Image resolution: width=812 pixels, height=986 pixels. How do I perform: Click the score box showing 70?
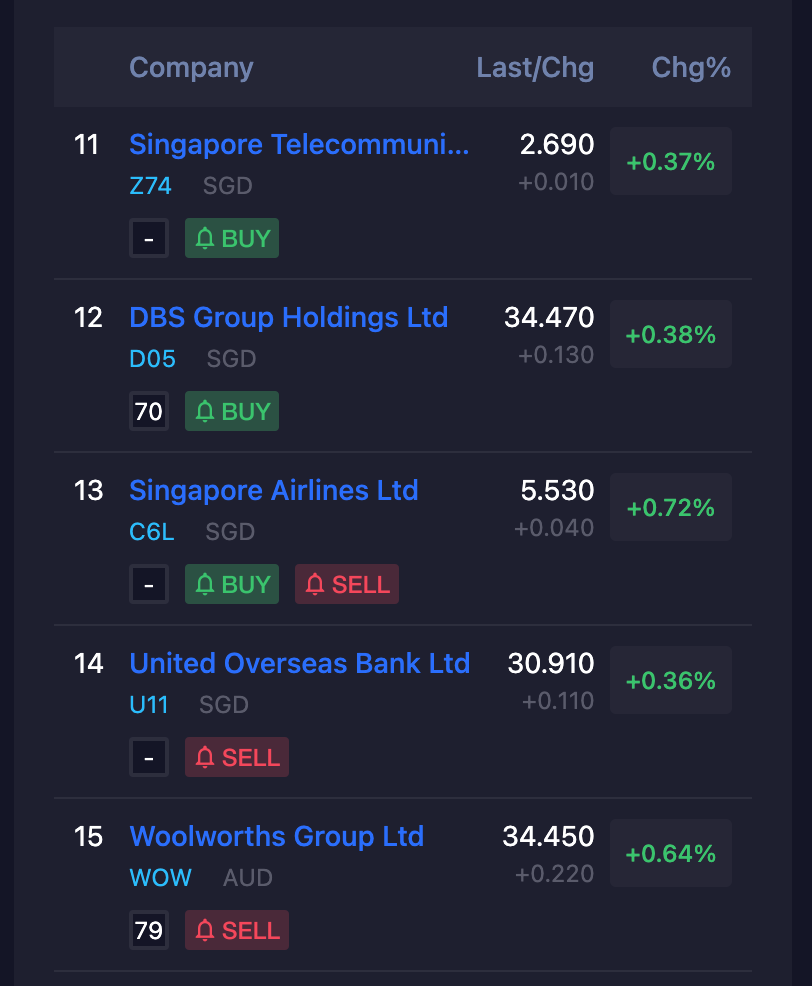coord(149,411)
